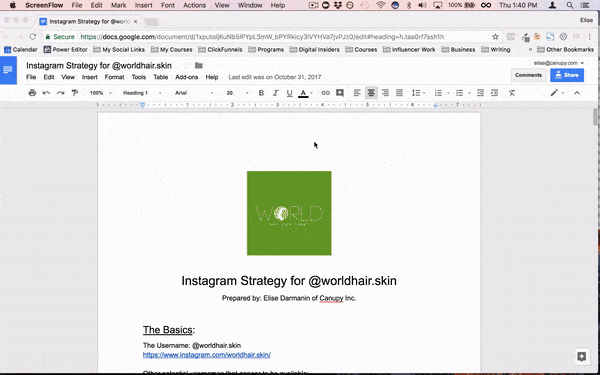The width and height of the screenshot is (600, 375).
Task: Click the Docs home icon
Action: click(x=8, y=70)
